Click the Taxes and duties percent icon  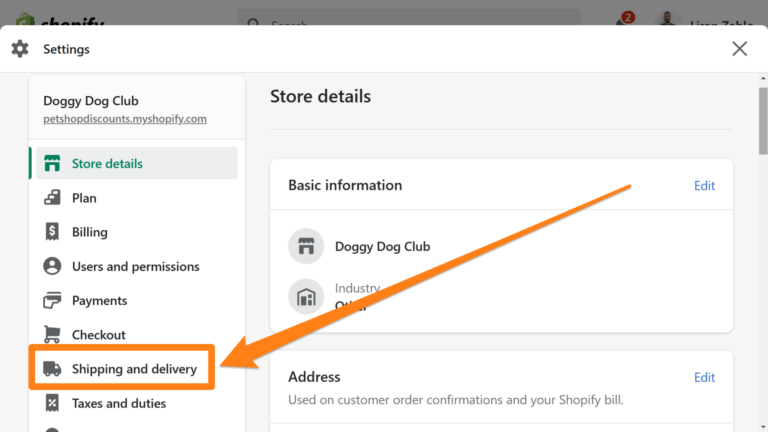52,403
